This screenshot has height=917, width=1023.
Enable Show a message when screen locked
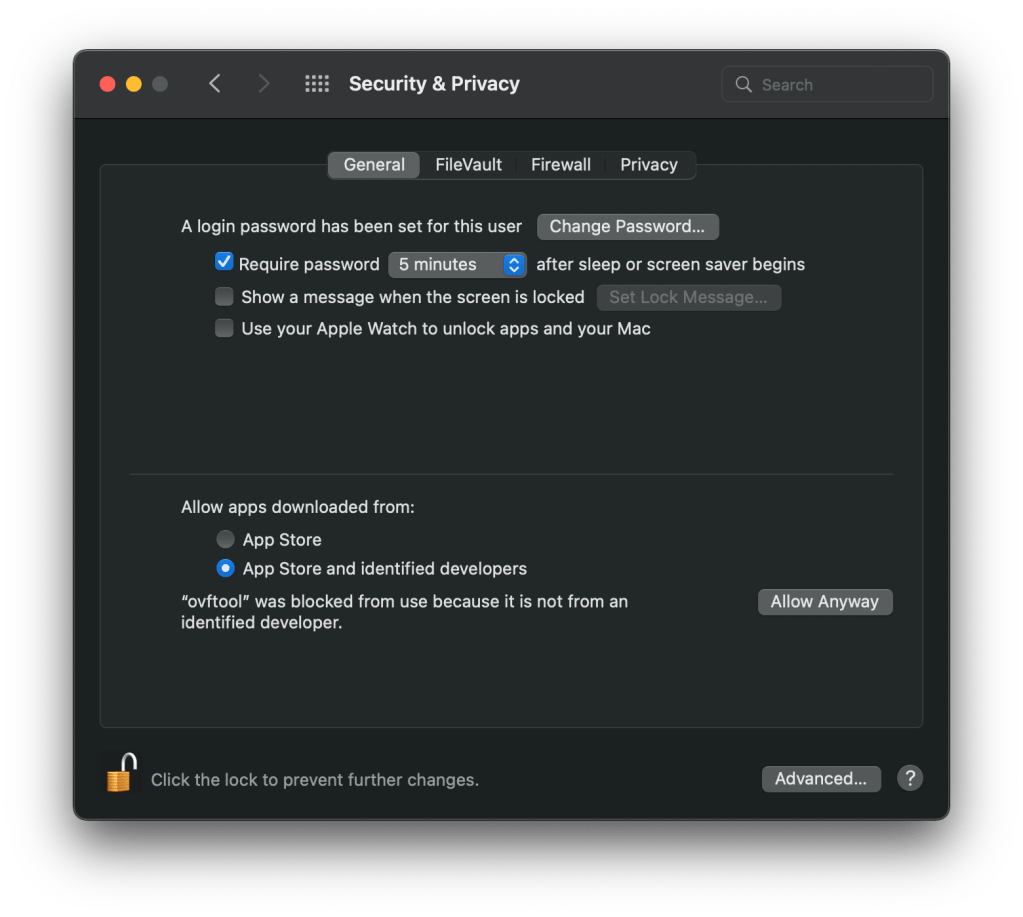[224, 297]
